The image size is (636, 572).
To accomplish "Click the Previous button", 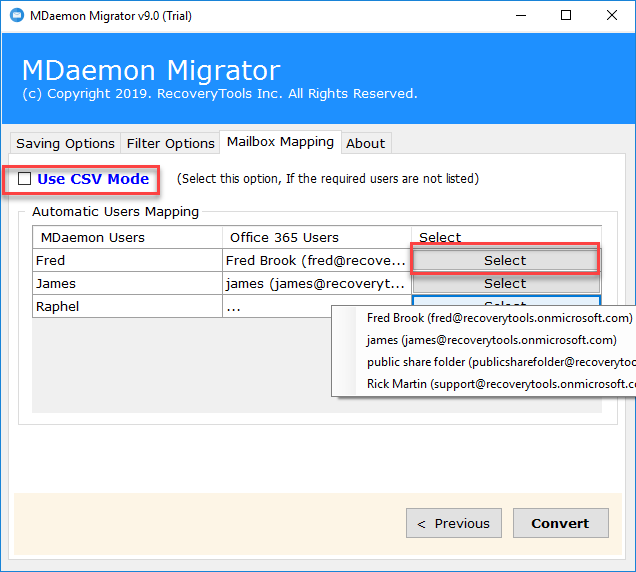I will (x=454, y=523).
